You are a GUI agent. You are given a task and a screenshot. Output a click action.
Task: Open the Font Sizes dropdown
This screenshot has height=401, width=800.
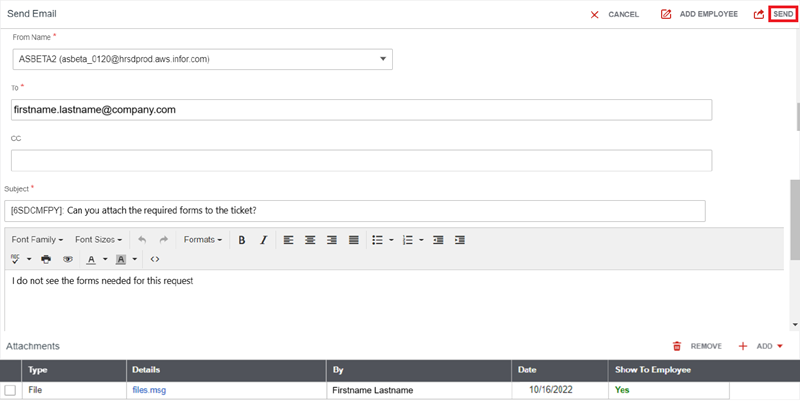pyautogui.click(x=98, y=239)
